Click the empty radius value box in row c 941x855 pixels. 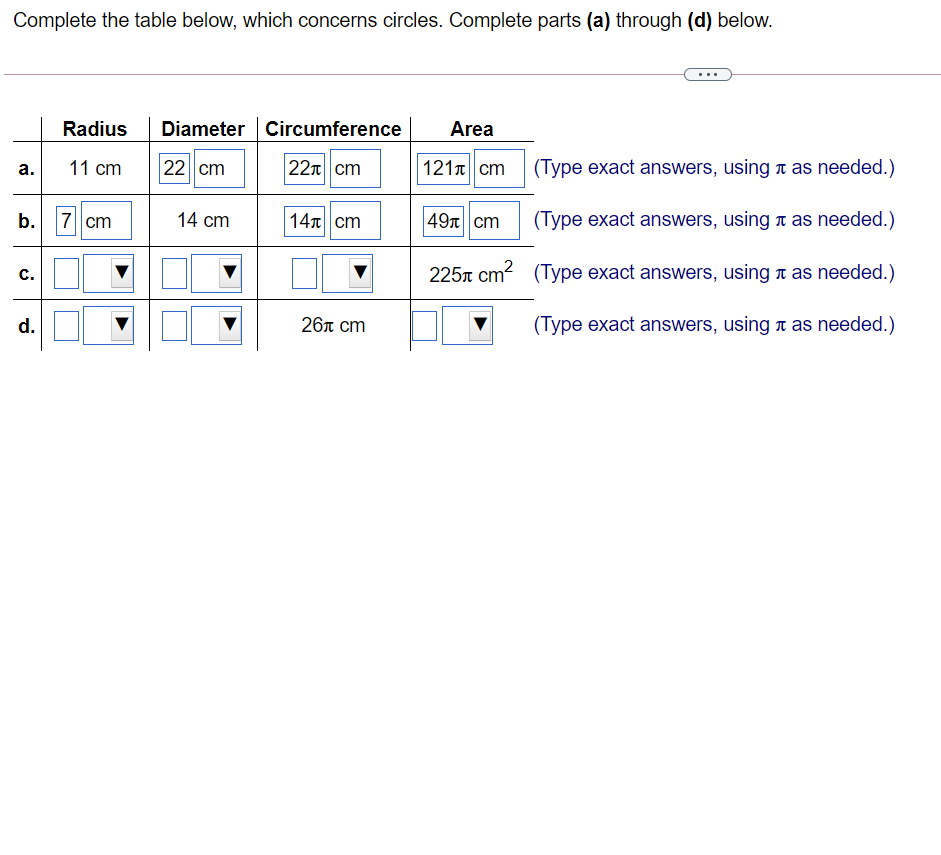pos(66,272)
